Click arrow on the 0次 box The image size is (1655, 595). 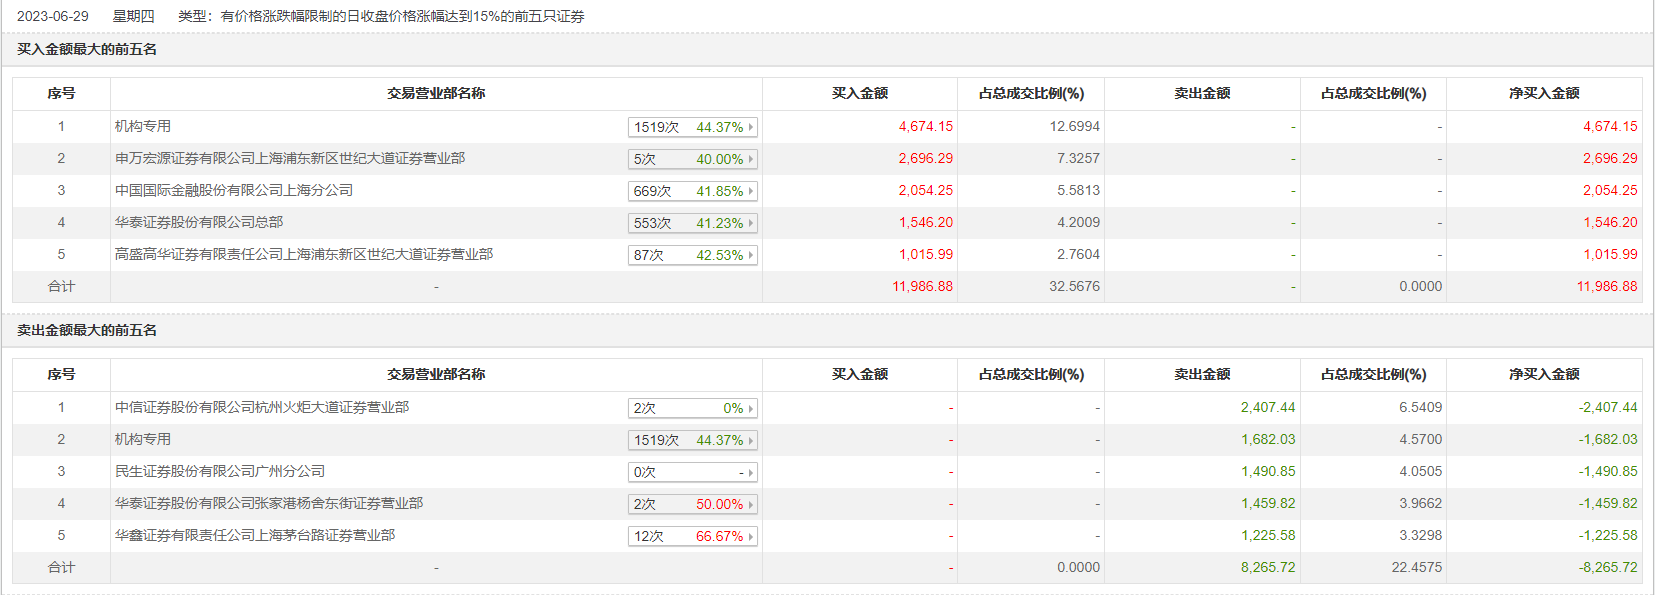pyautogui.click(x=751, y=472)
